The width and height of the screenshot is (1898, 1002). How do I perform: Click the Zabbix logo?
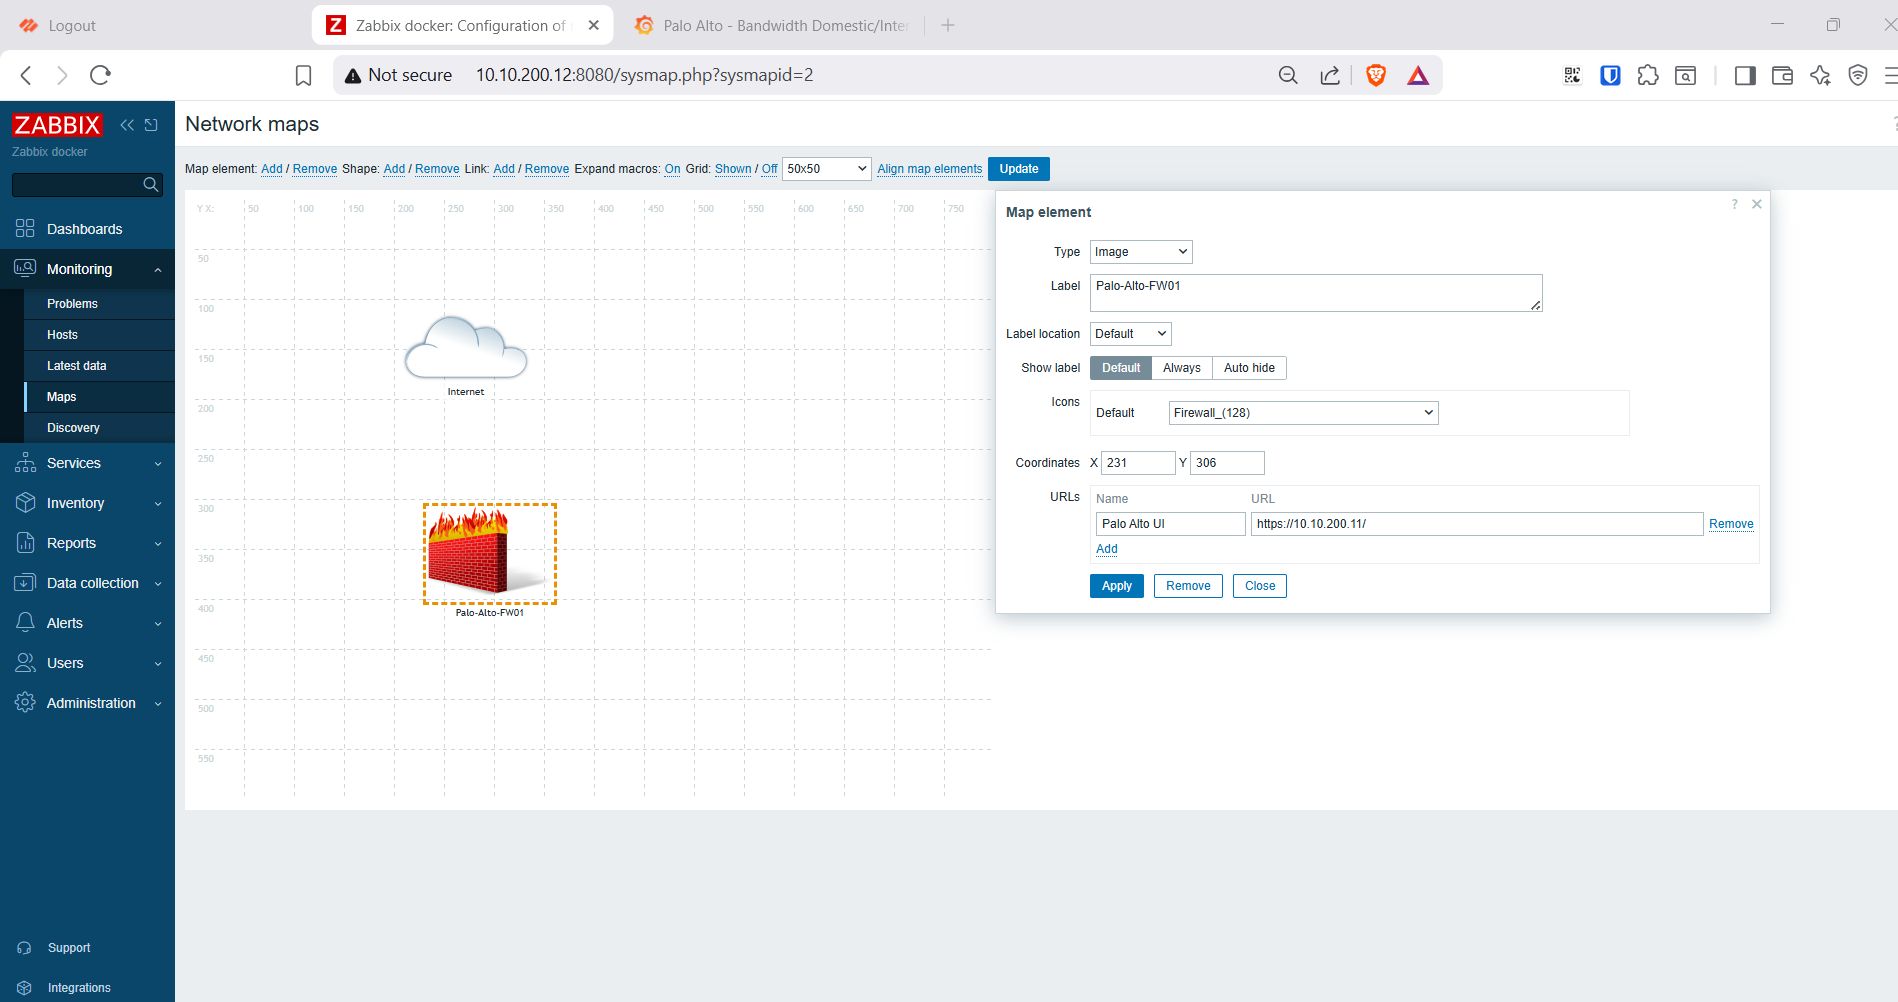click(x=57, y=125)
